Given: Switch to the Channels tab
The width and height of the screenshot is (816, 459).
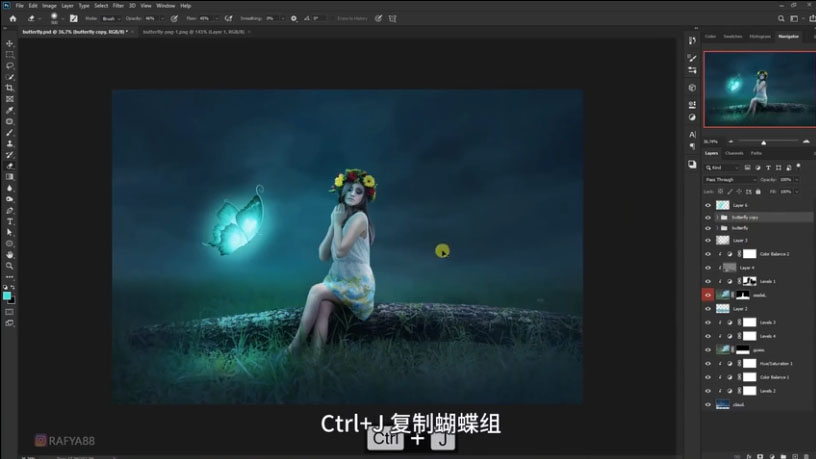Looking at the screenshot, I should click(734, 153).
